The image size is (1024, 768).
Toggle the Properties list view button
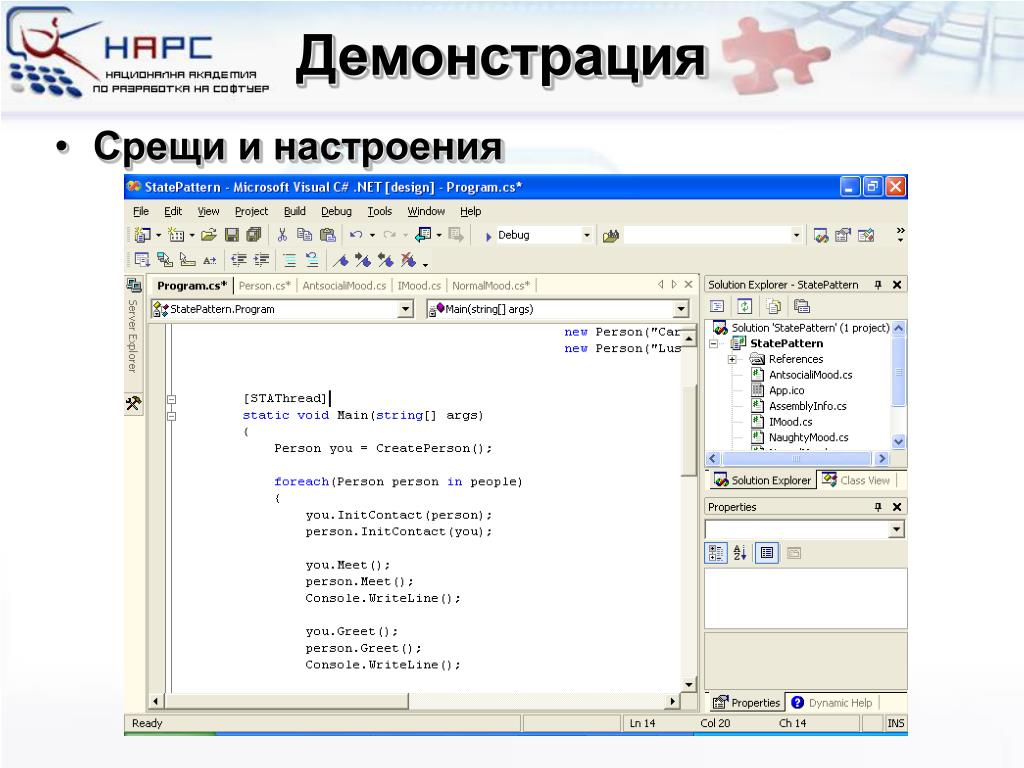tap(767, 553)
